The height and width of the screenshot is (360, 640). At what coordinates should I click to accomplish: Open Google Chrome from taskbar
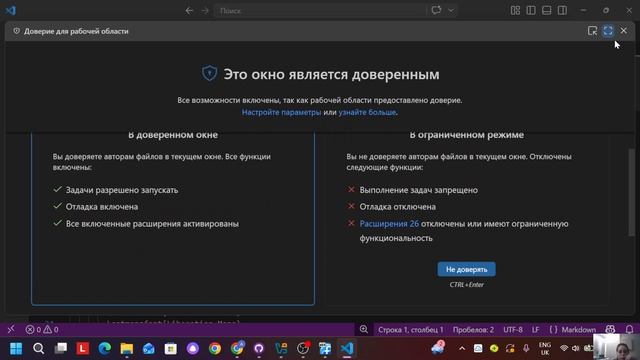(215, 349)
